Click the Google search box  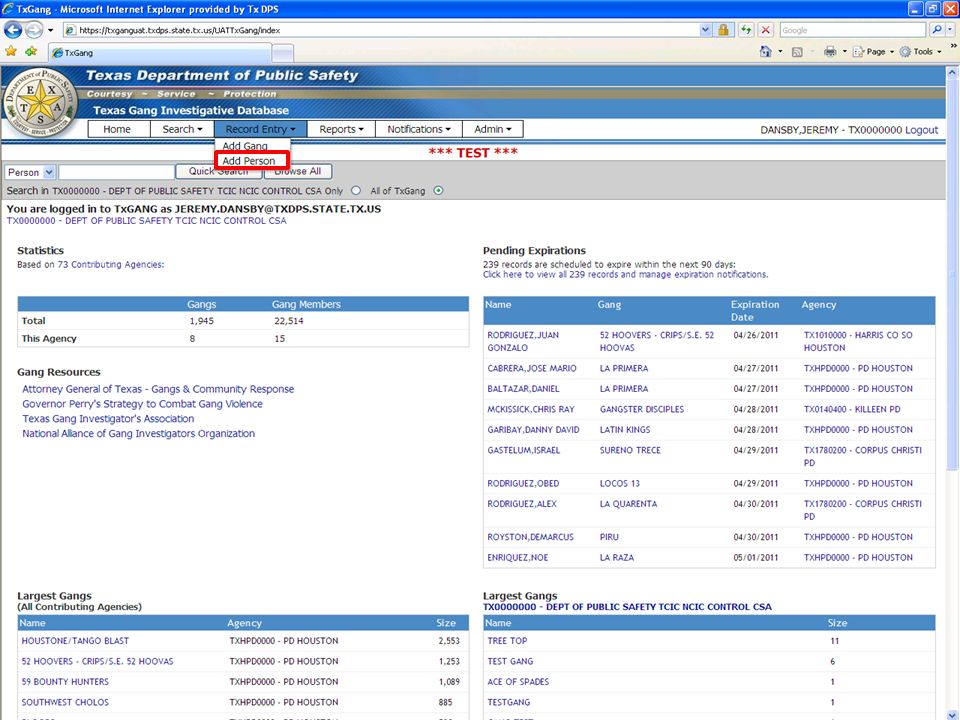point(852,30)
